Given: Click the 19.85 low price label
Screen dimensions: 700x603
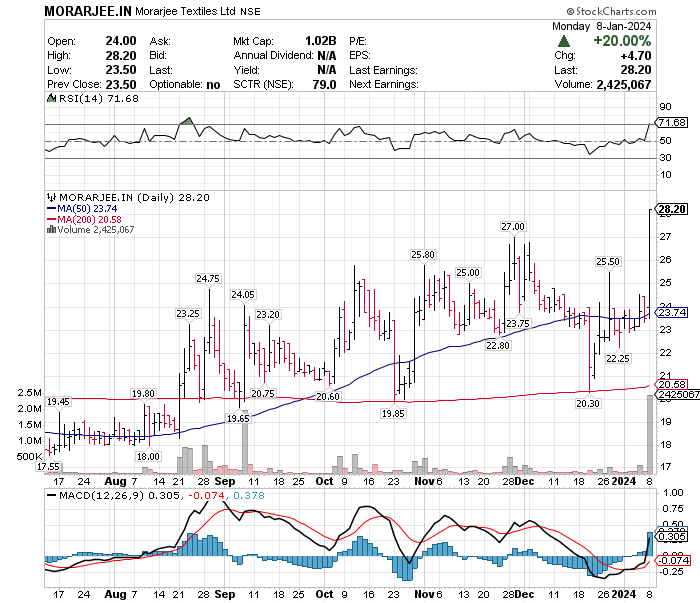Looking at the screenshot, I should (x=393, y=413).
